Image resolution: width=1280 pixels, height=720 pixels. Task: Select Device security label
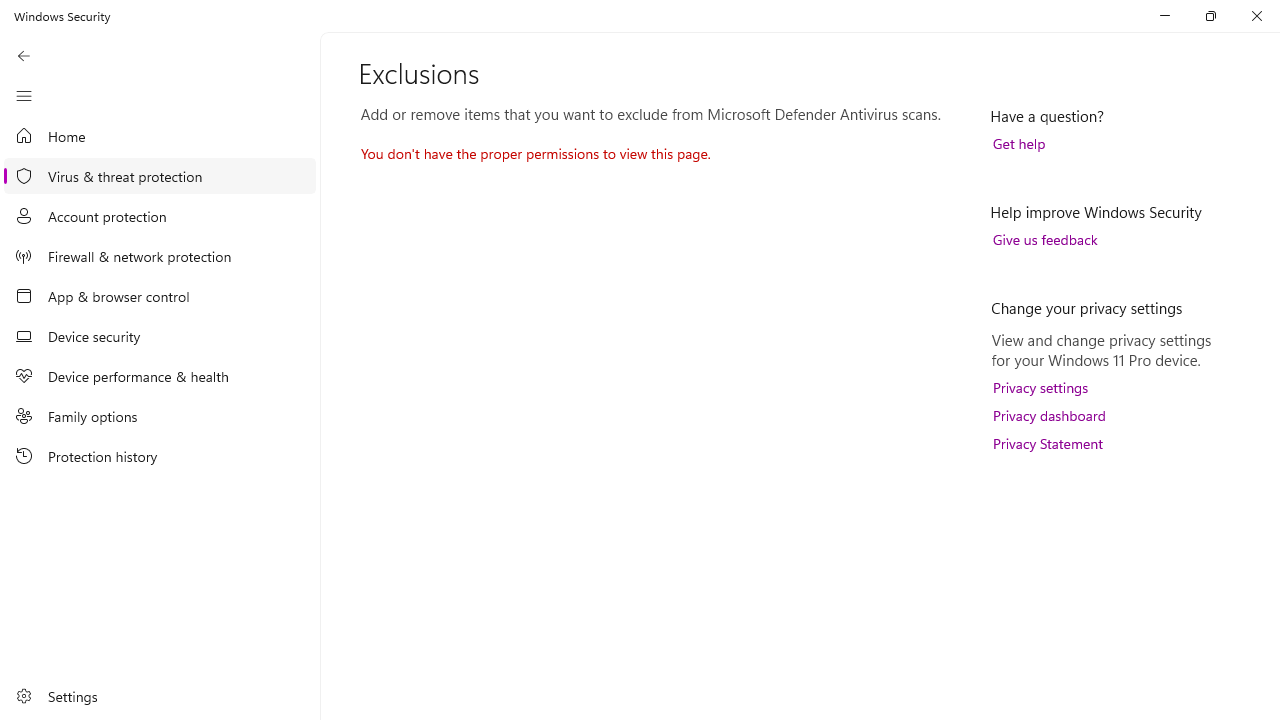coord(94,337)
